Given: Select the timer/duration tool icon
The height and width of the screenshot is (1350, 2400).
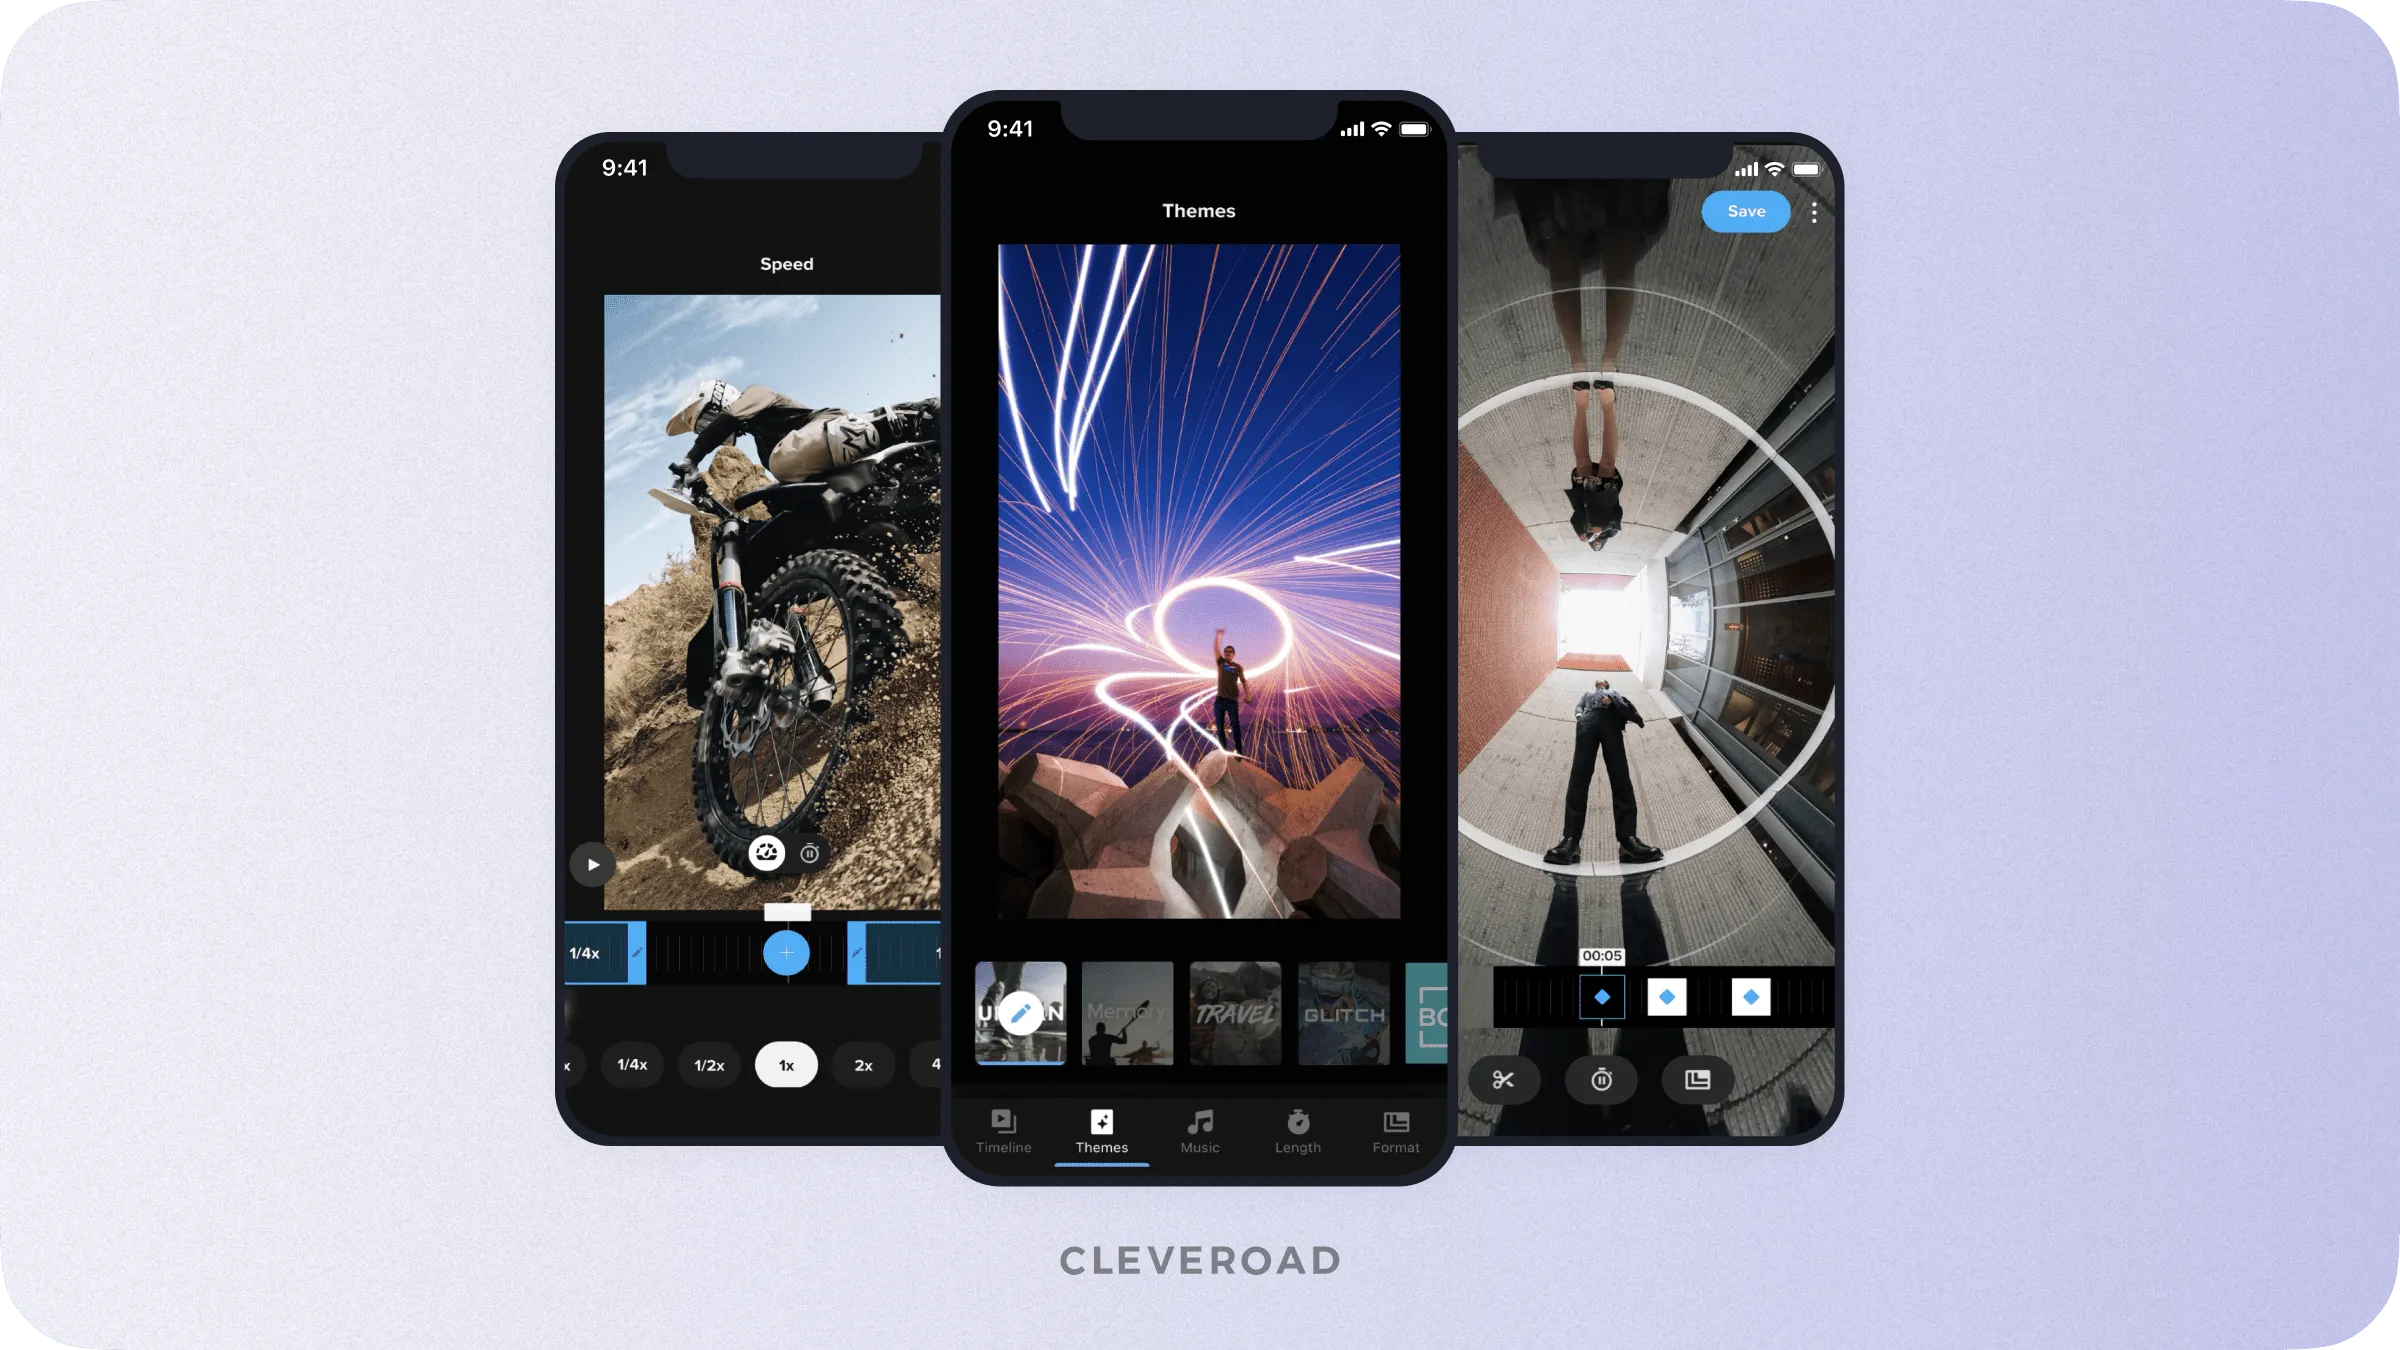Looking at the screenshot, I should point(1601,1080).
